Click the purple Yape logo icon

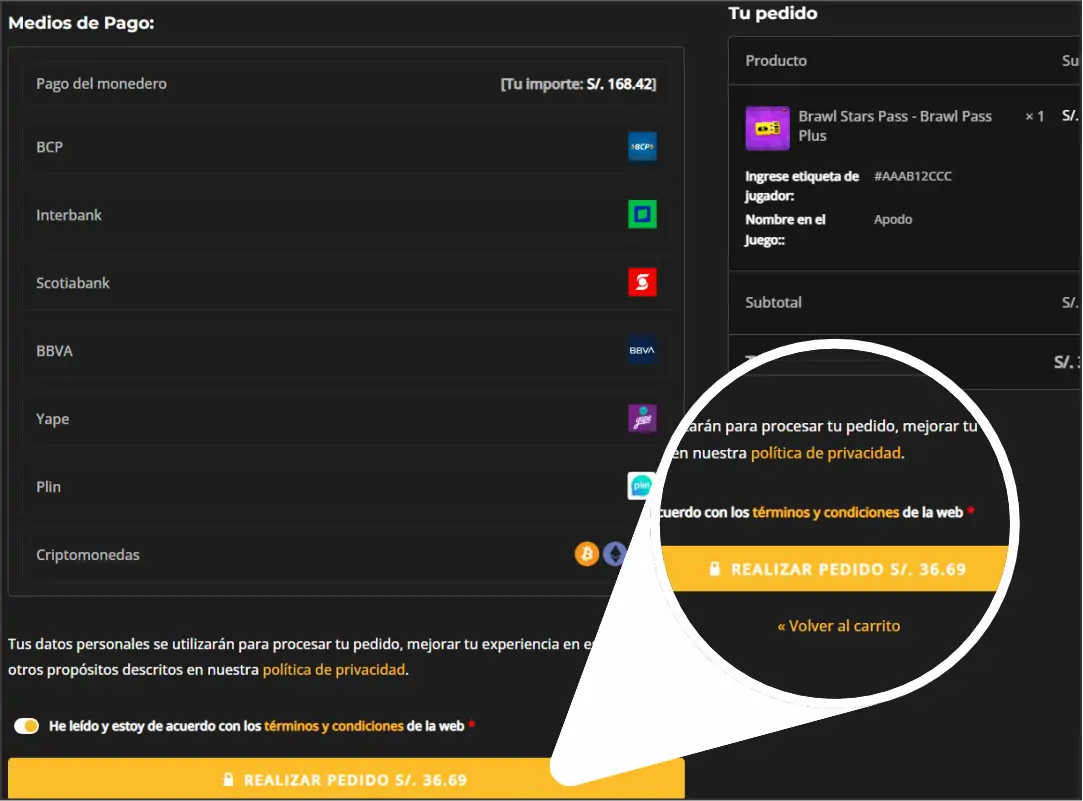coord(642,418)
